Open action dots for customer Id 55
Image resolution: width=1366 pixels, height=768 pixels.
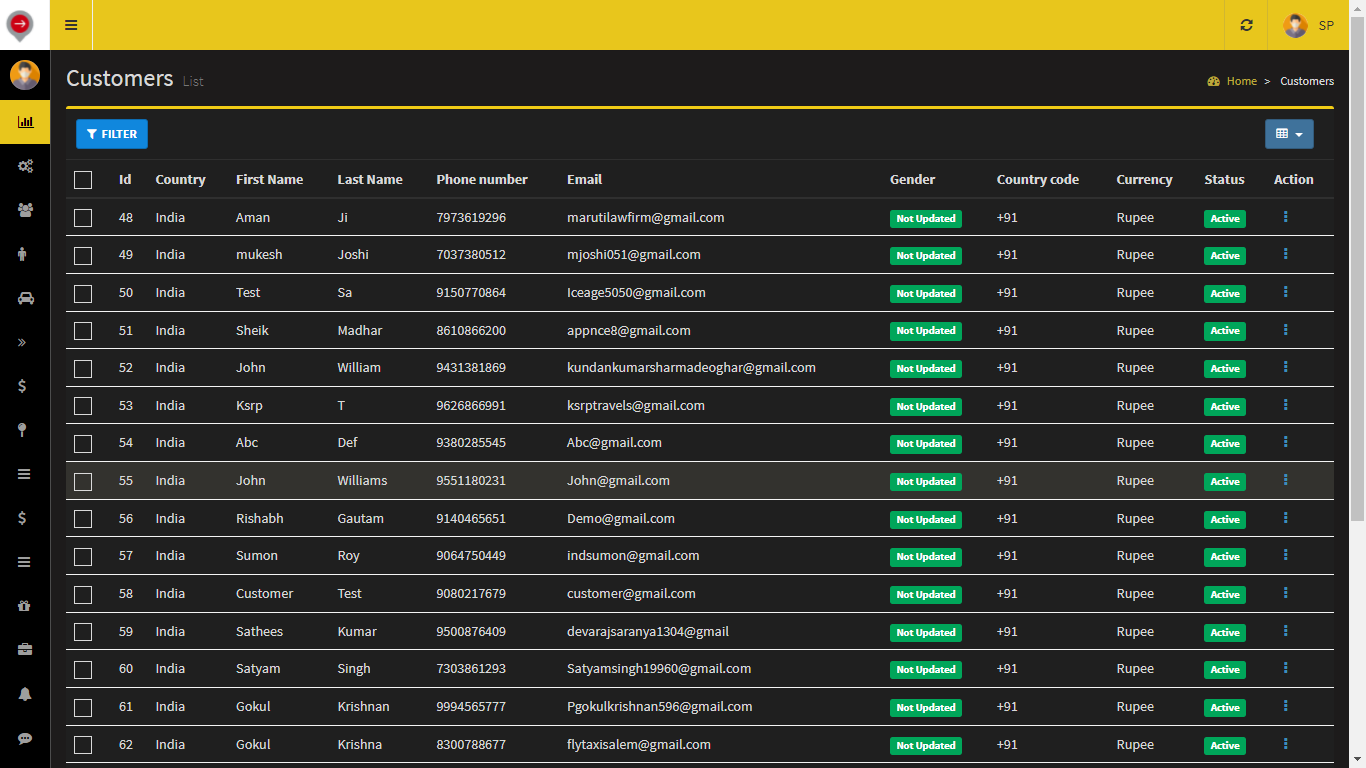click(x=1285, y=480)
